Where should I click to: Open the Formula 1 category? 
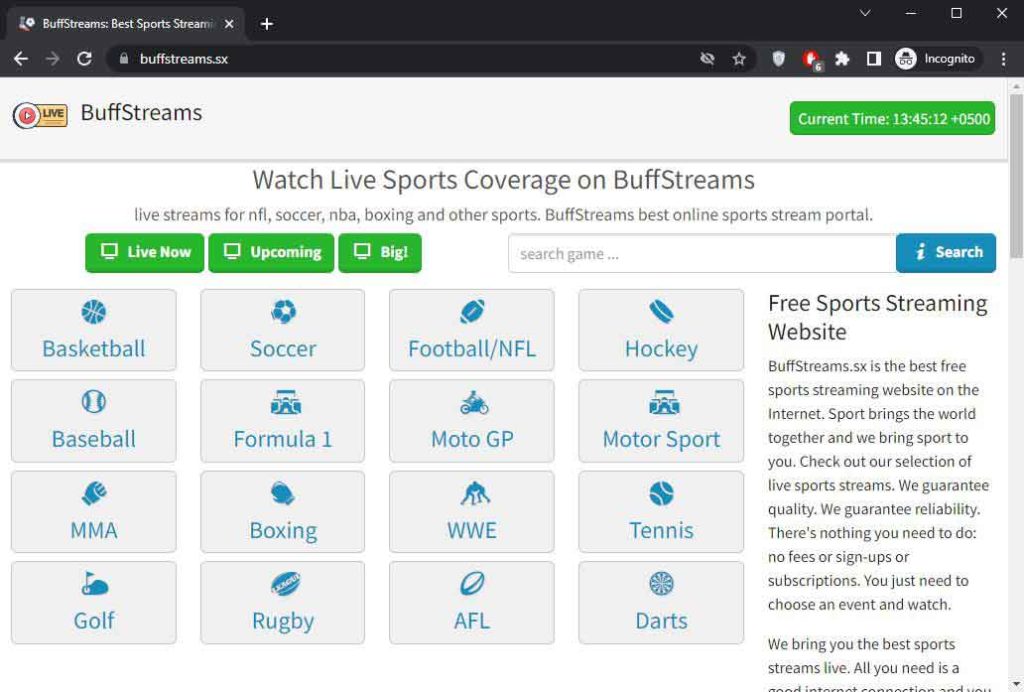(x=283, y=421)
